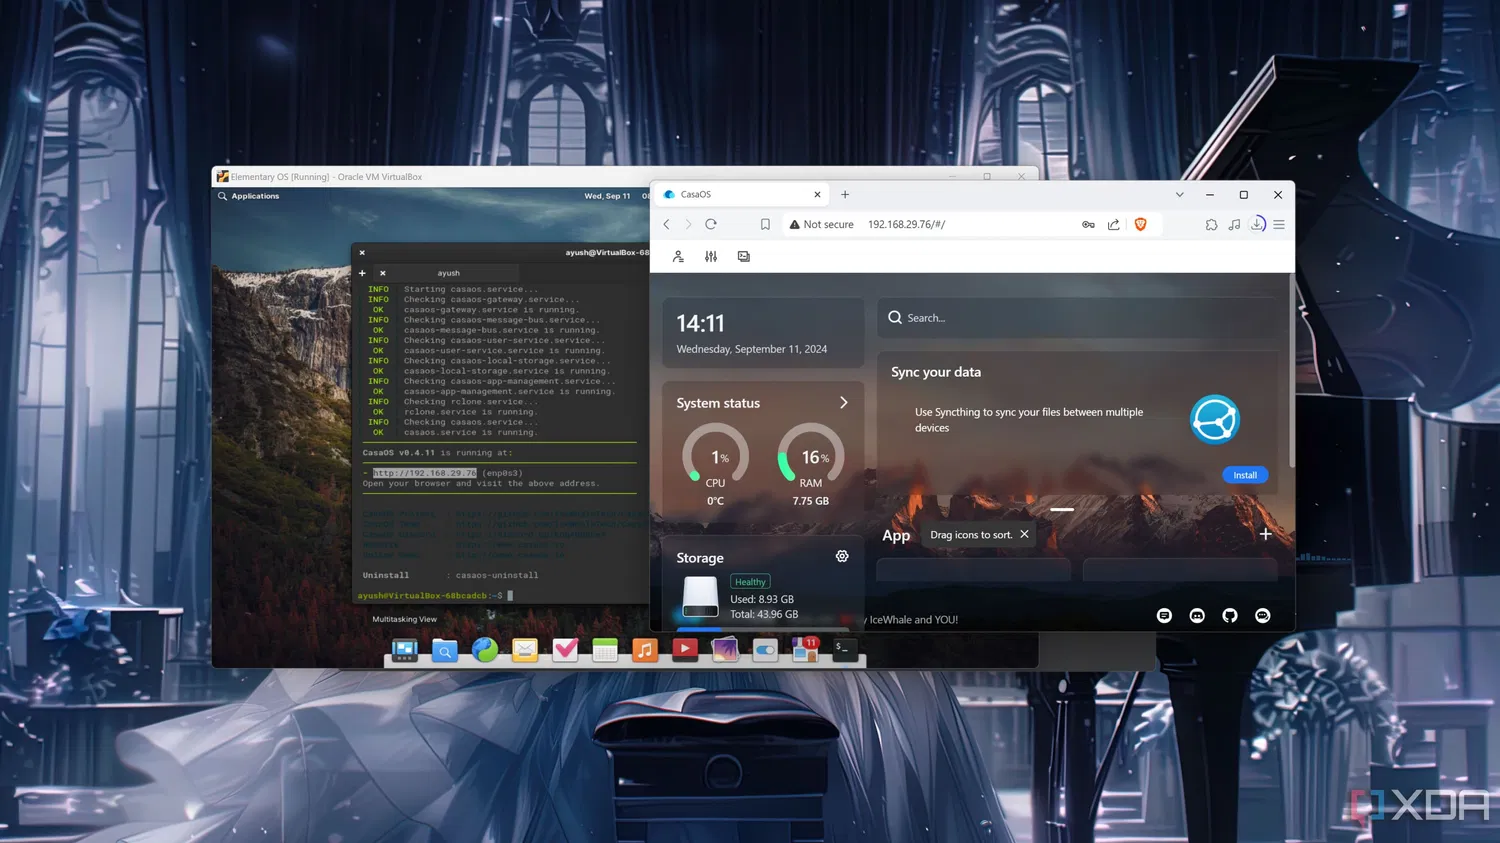Screen dimensions: 1500x843
Task: Expand the System status panel arrow
Action: [843, 402]
